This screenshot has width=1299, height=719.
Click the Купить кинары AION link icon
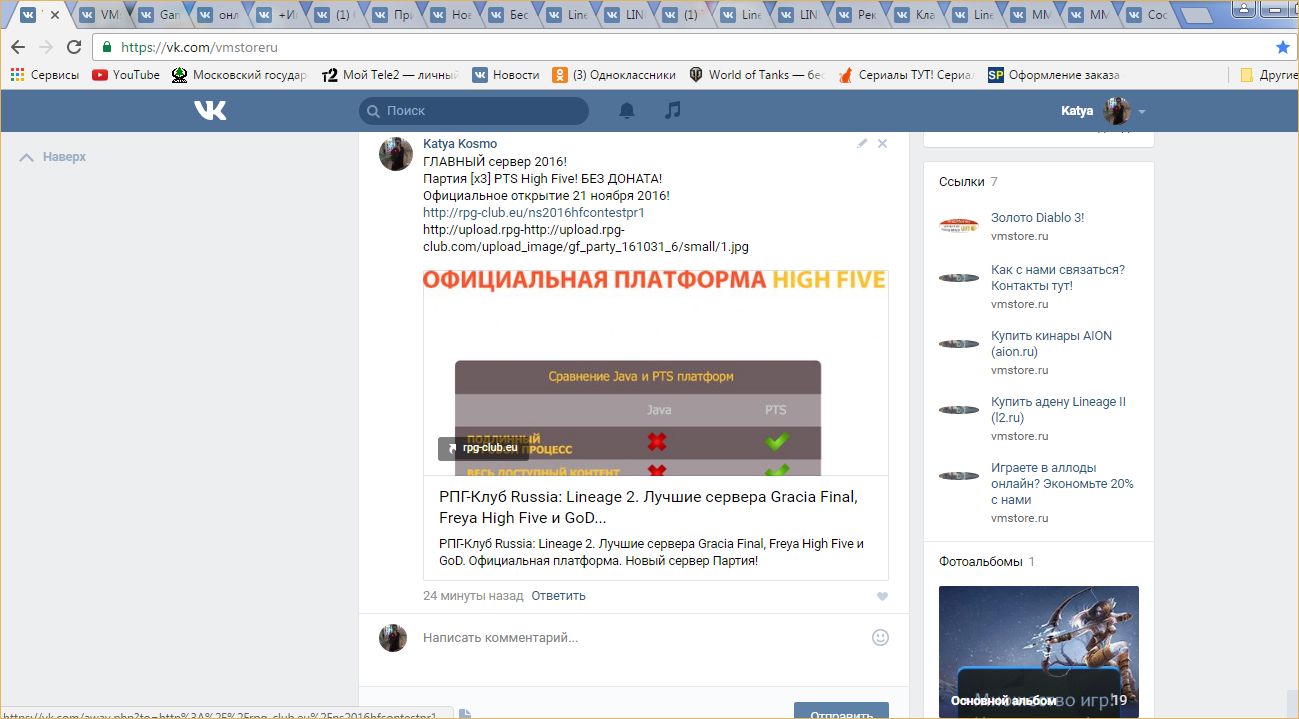[959, 344]
